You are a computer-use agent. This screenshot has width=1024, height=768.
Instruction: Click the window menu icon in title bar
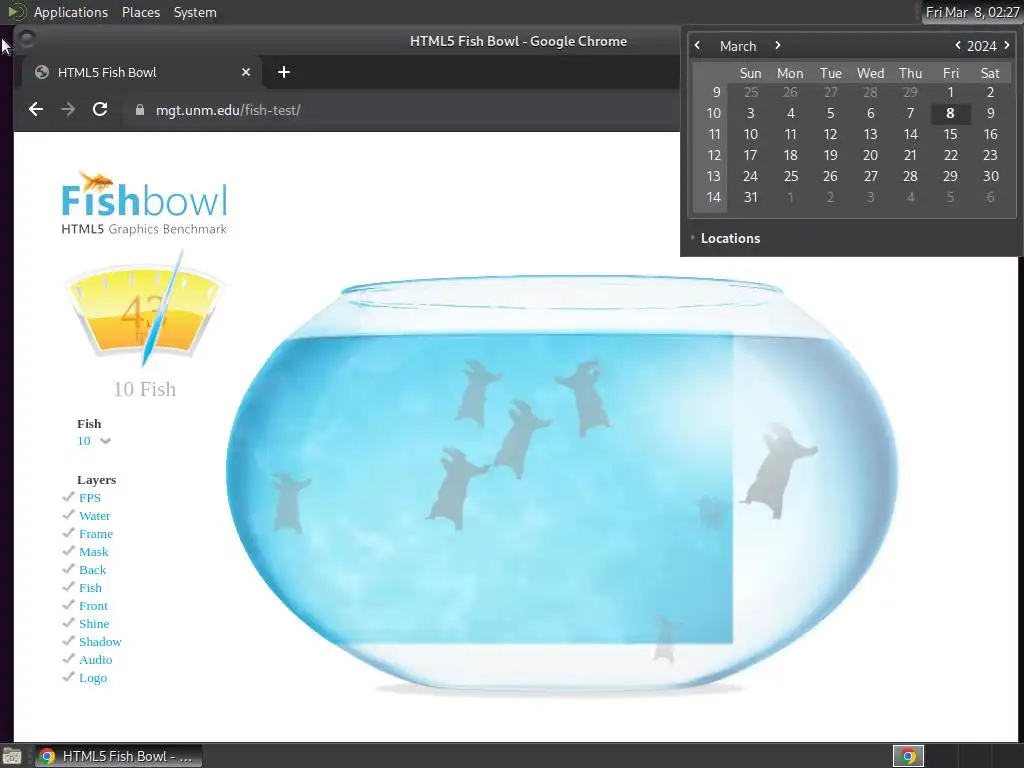(x=26, y=40)
